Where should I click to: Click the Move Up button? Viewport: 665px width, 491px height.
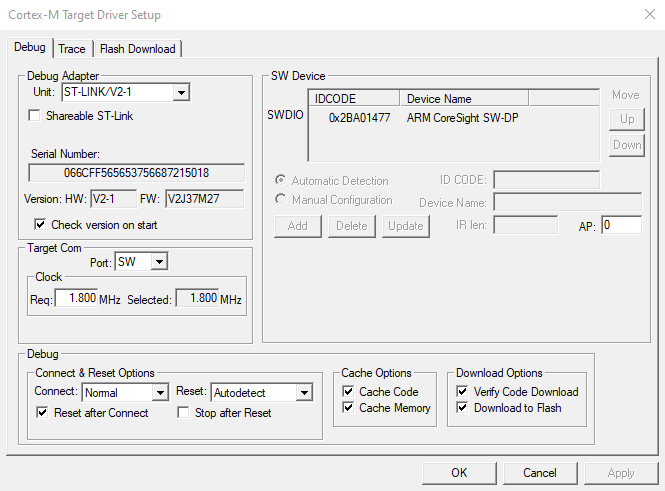pos(627,119)
